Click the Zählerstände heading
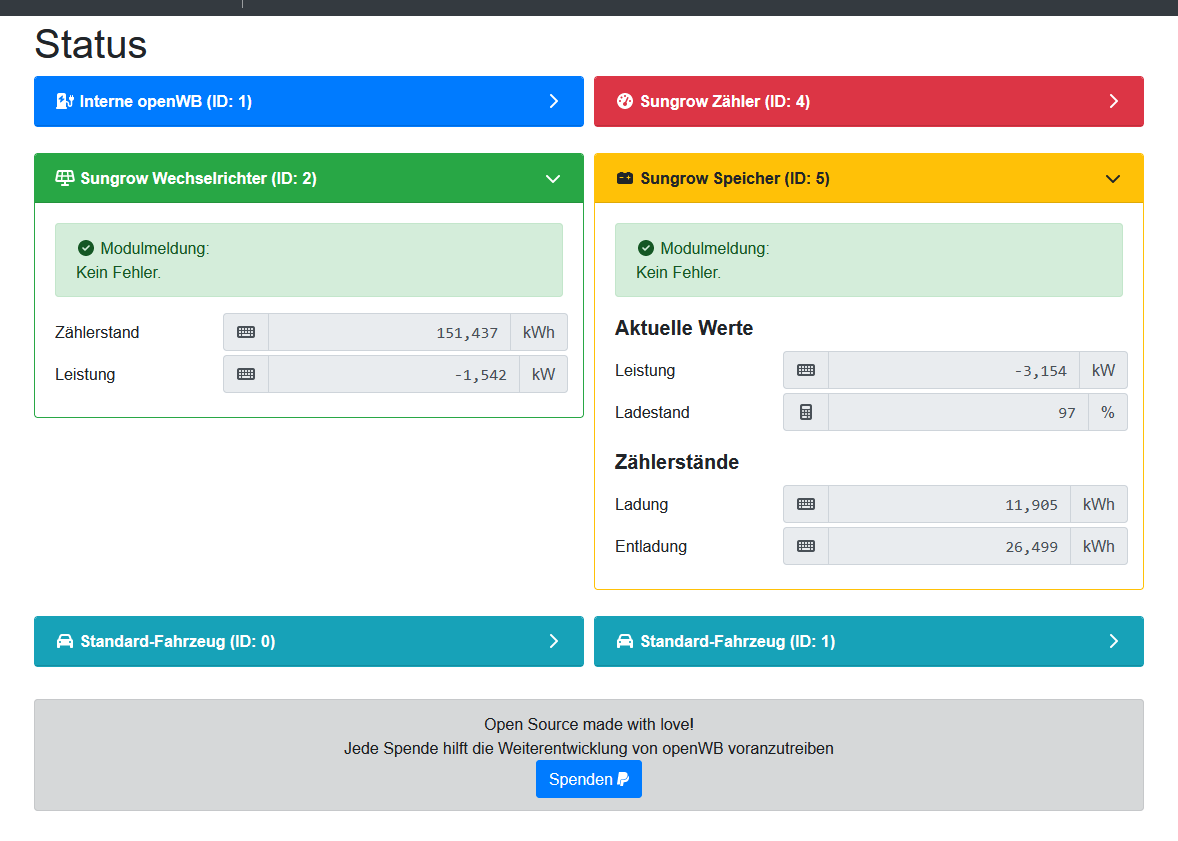Viewport: 1178px width, 841px height. pos(677,461)
